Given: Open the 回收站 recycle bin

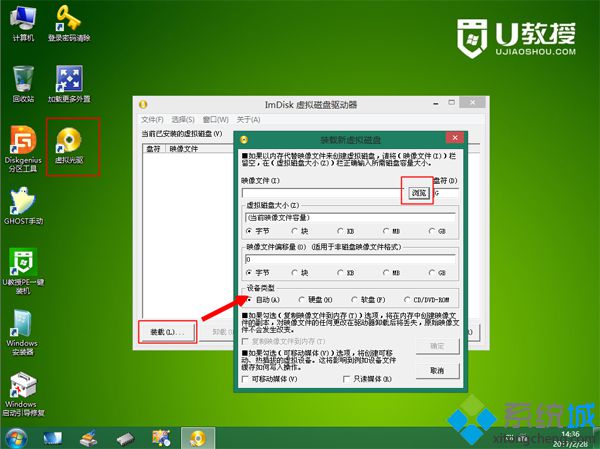Looking at the screenshot, I should (23, 84).
